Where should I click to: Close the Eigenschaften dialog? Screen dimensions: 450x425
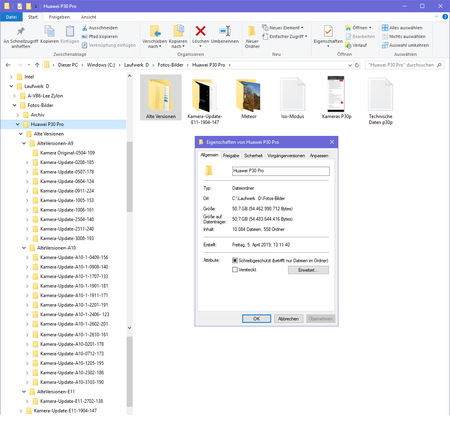point(332,142)
